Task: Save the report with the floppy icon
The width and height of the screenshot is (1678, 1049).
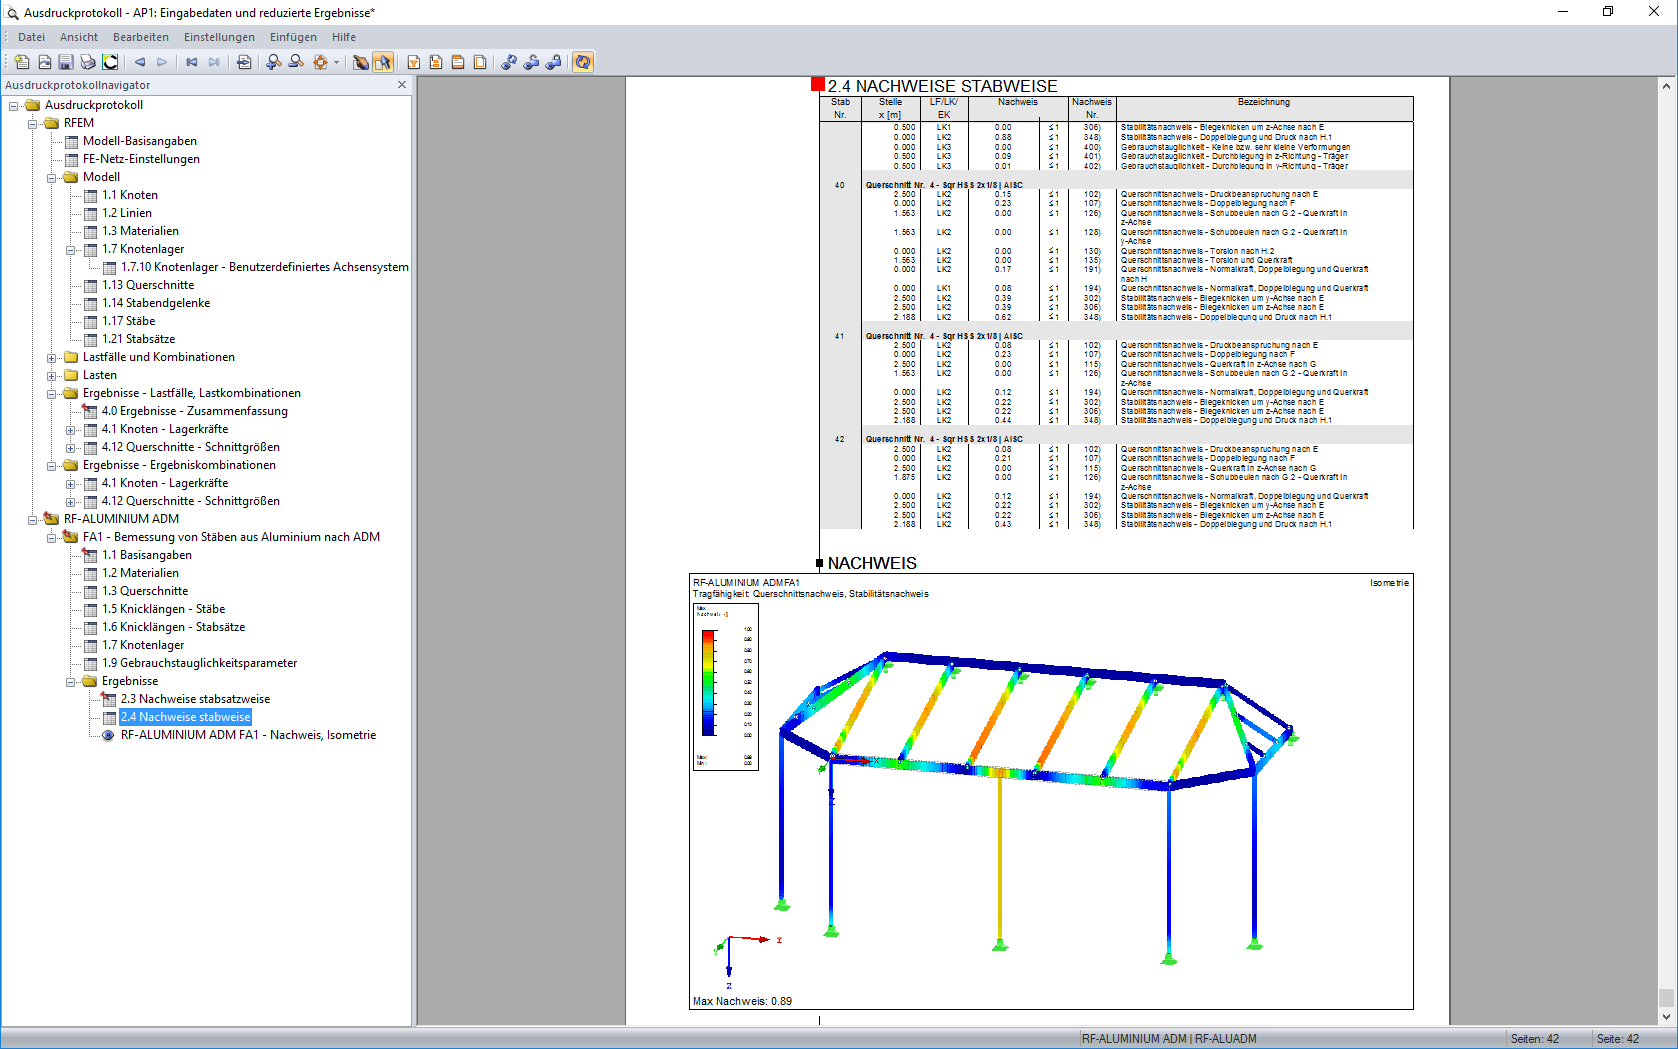Action: 66,62
